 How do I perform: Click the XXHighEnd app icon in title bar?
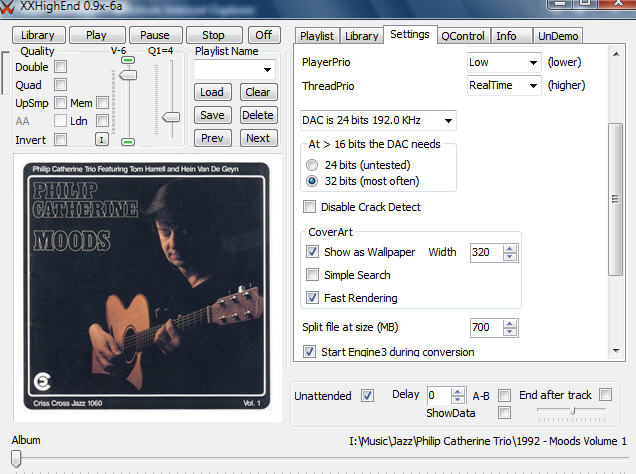click(x=6, y=6)
